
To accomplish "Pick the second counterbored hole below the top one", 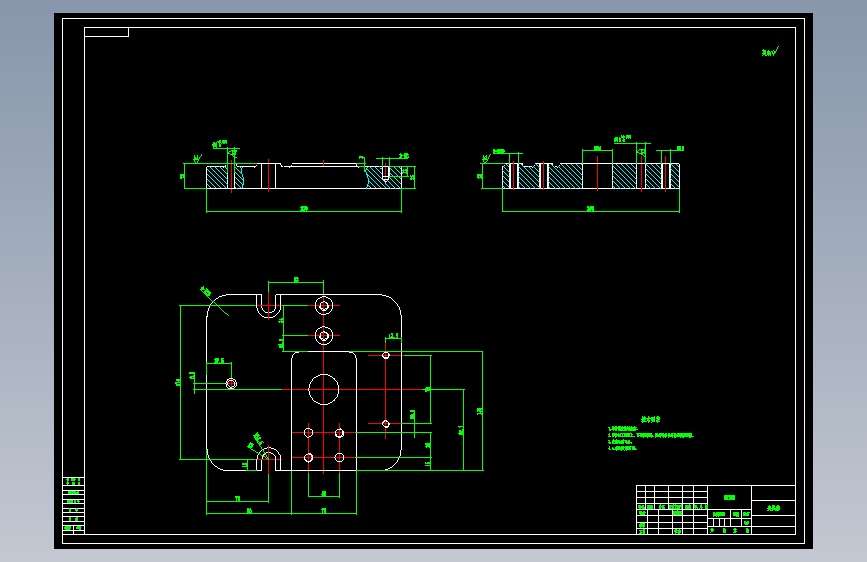I will 323,335.
